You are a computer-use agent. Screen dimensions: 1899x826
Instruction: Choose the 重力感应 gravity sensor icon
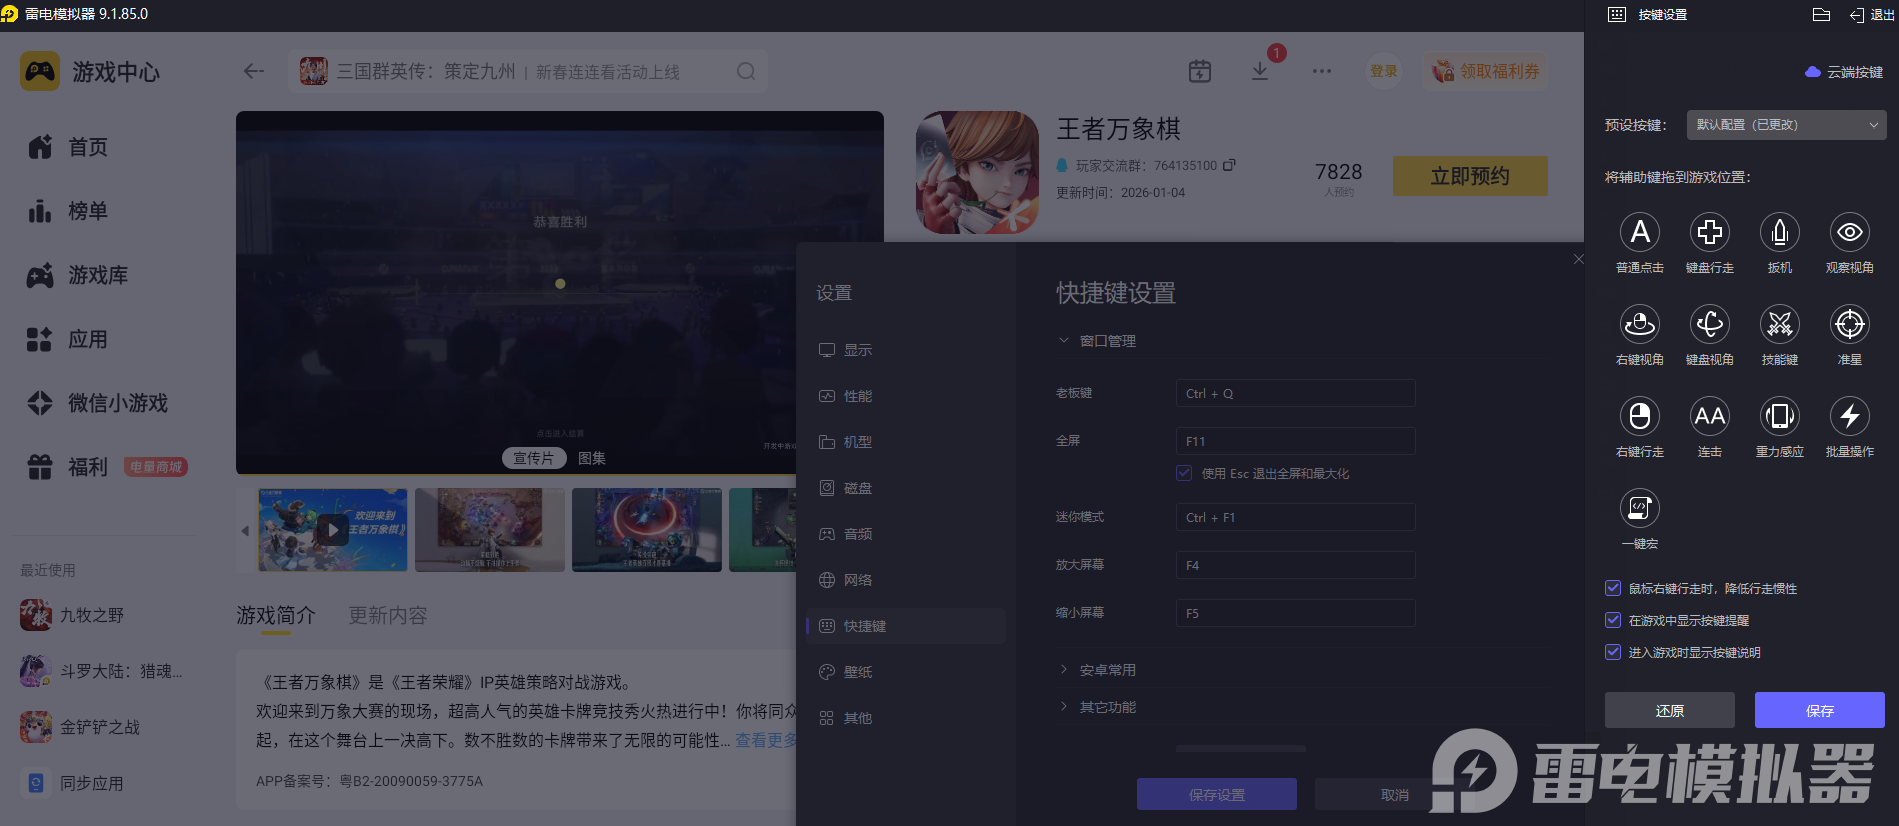point(1780,416)
